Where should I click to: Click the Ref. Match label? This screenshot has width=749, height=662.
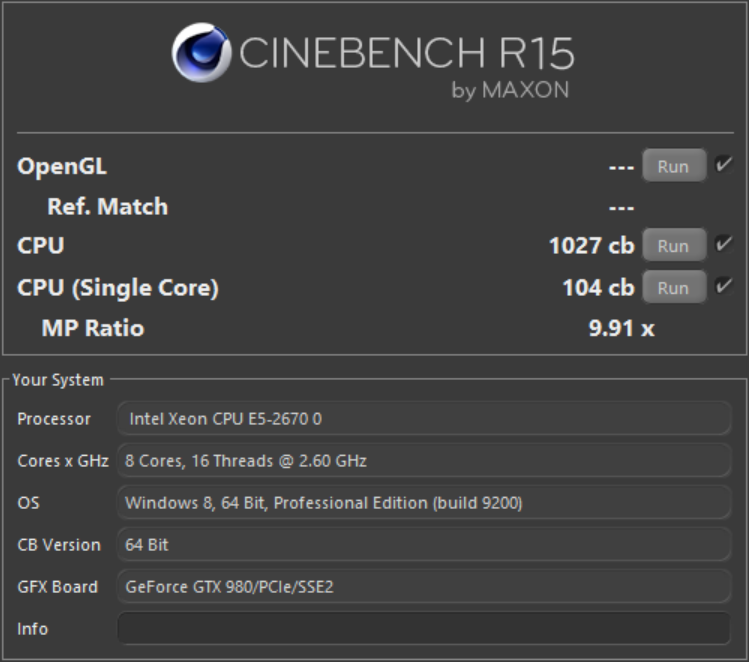[107, 207]
